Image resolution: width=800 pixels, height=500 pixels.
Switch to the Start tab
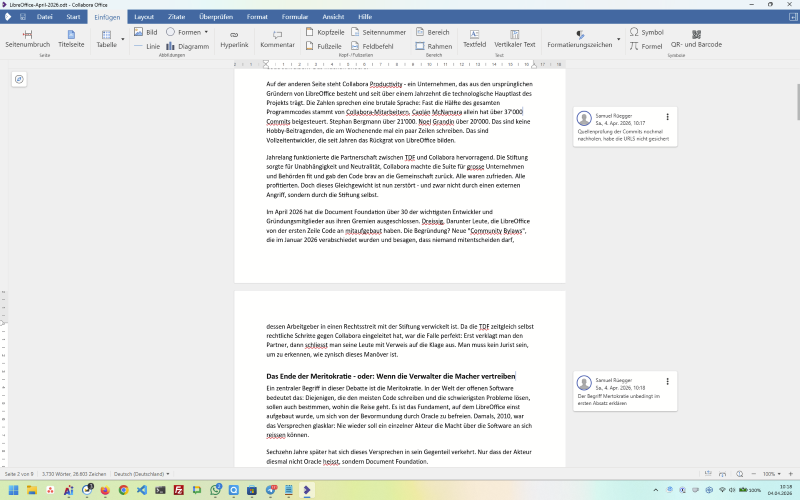tap(73, 17)
